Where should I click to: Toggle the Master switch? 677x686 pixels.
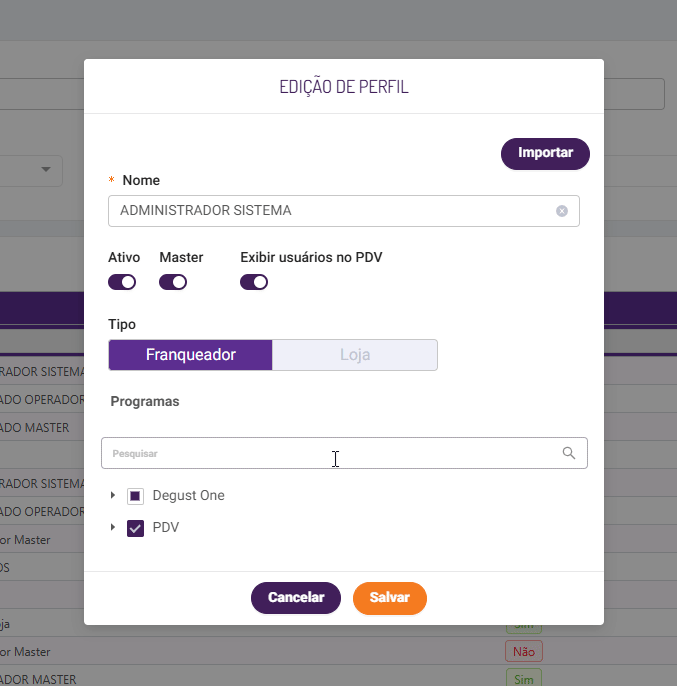pos(173,282)
